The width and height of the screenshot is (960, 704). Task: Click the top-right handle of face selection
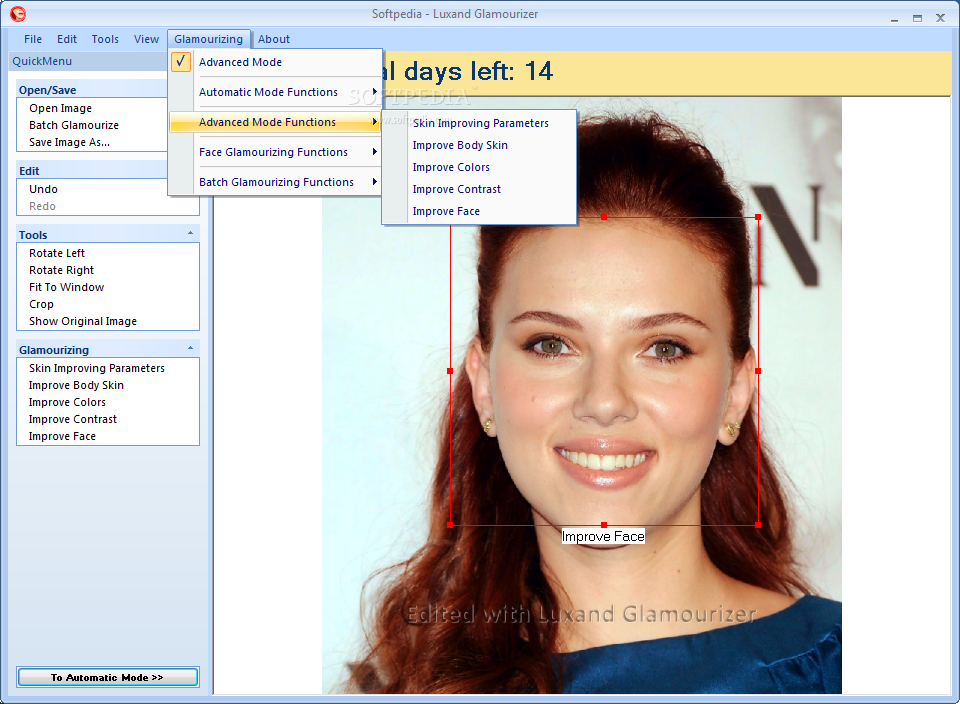point(758,217)
